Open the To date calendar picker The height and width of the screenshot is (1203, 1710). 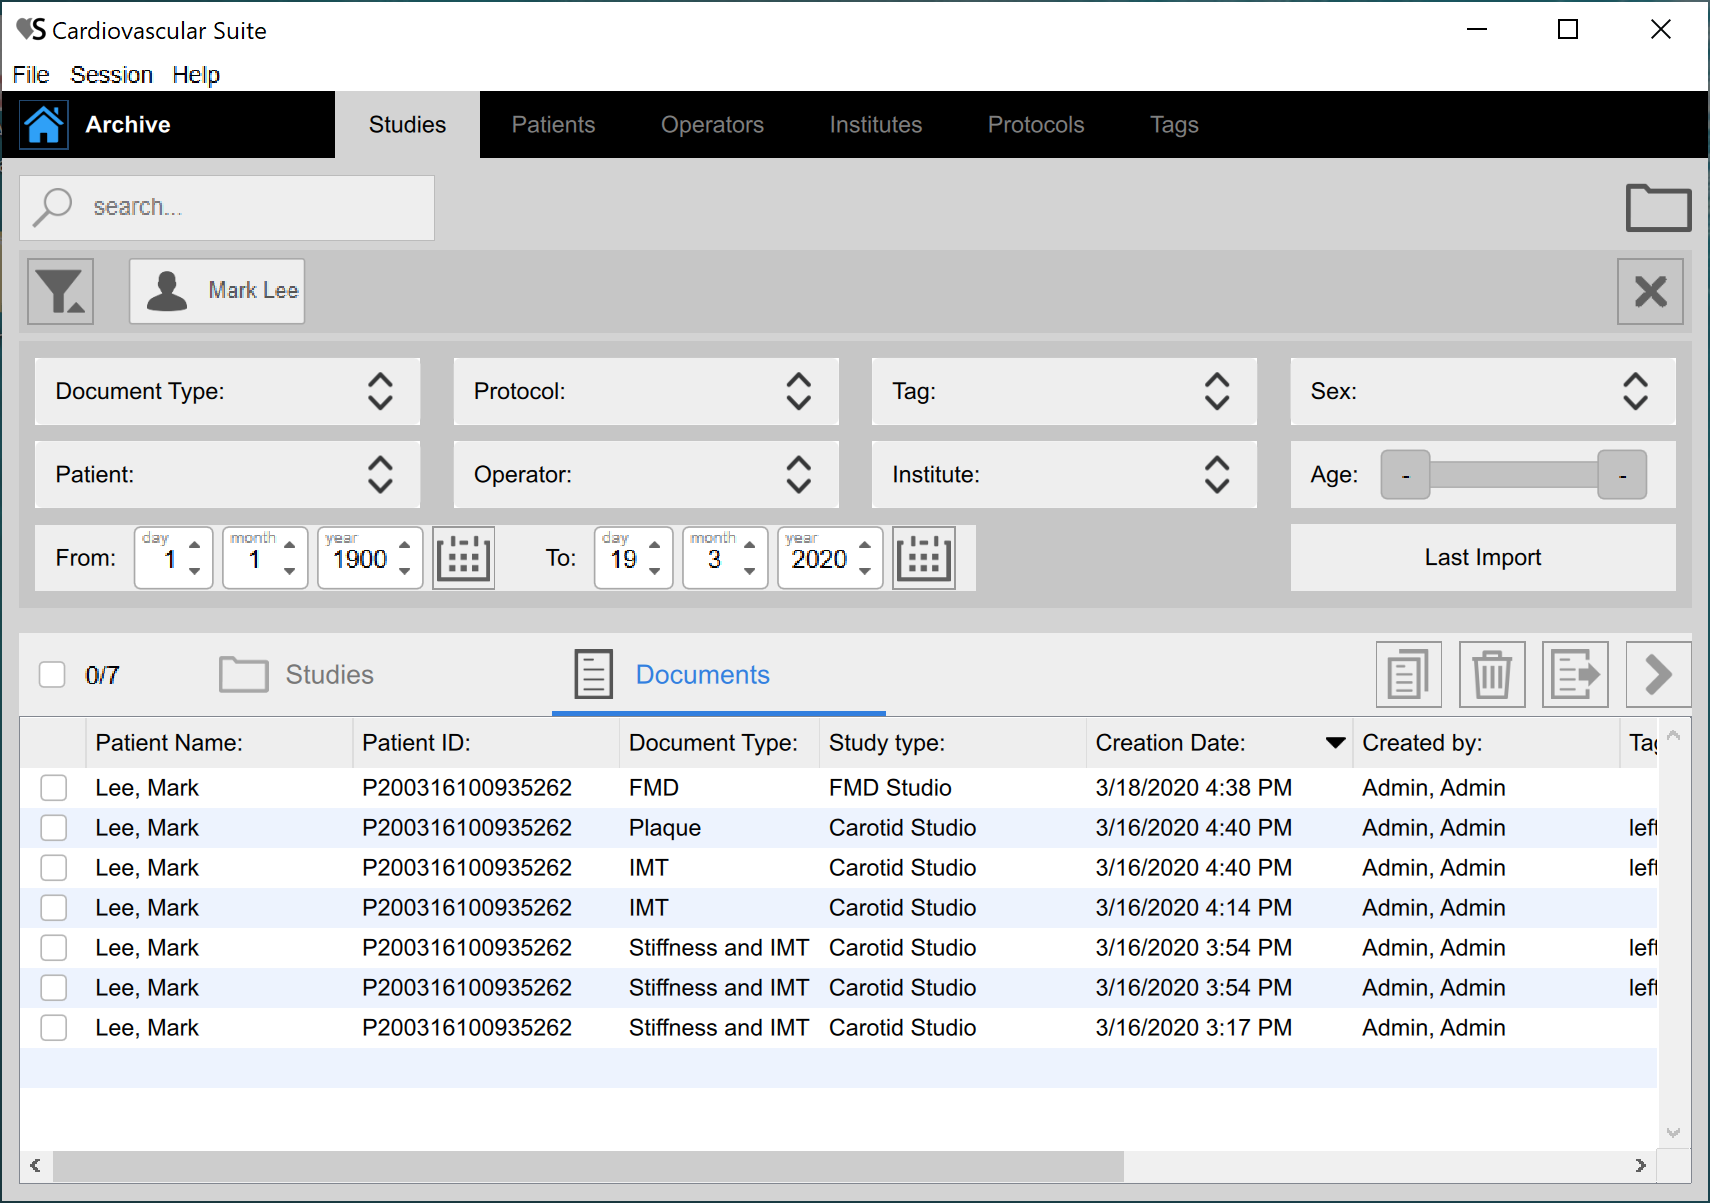(x=923, y=558)
